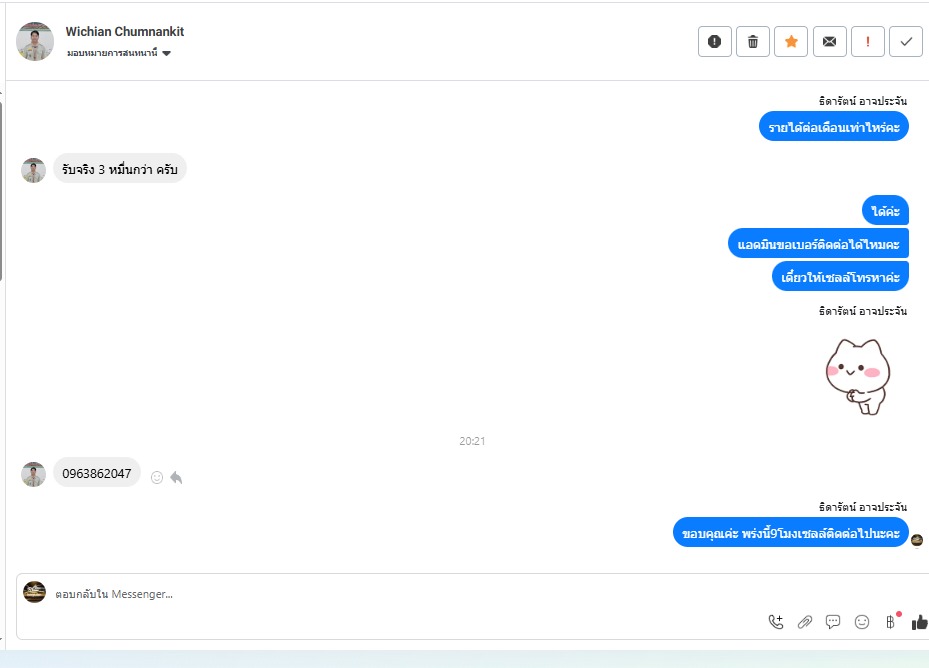Expand the assign conversation dropdown arrow
This screenshot has width=929, height=668.
[x=166, y=53]
